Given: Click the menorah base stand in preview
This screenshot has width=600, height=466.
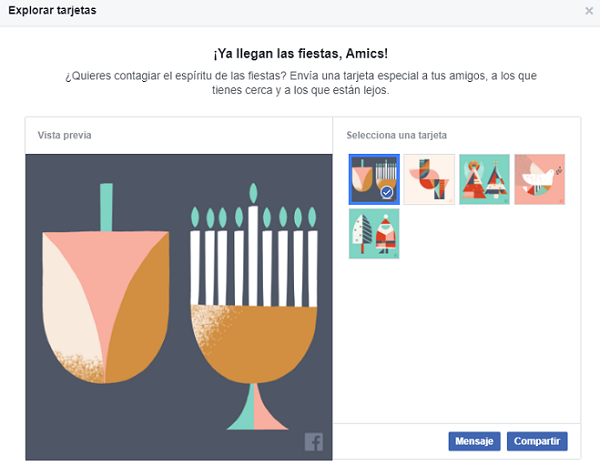Looking at the screenshot, I should tap(251, 412).
